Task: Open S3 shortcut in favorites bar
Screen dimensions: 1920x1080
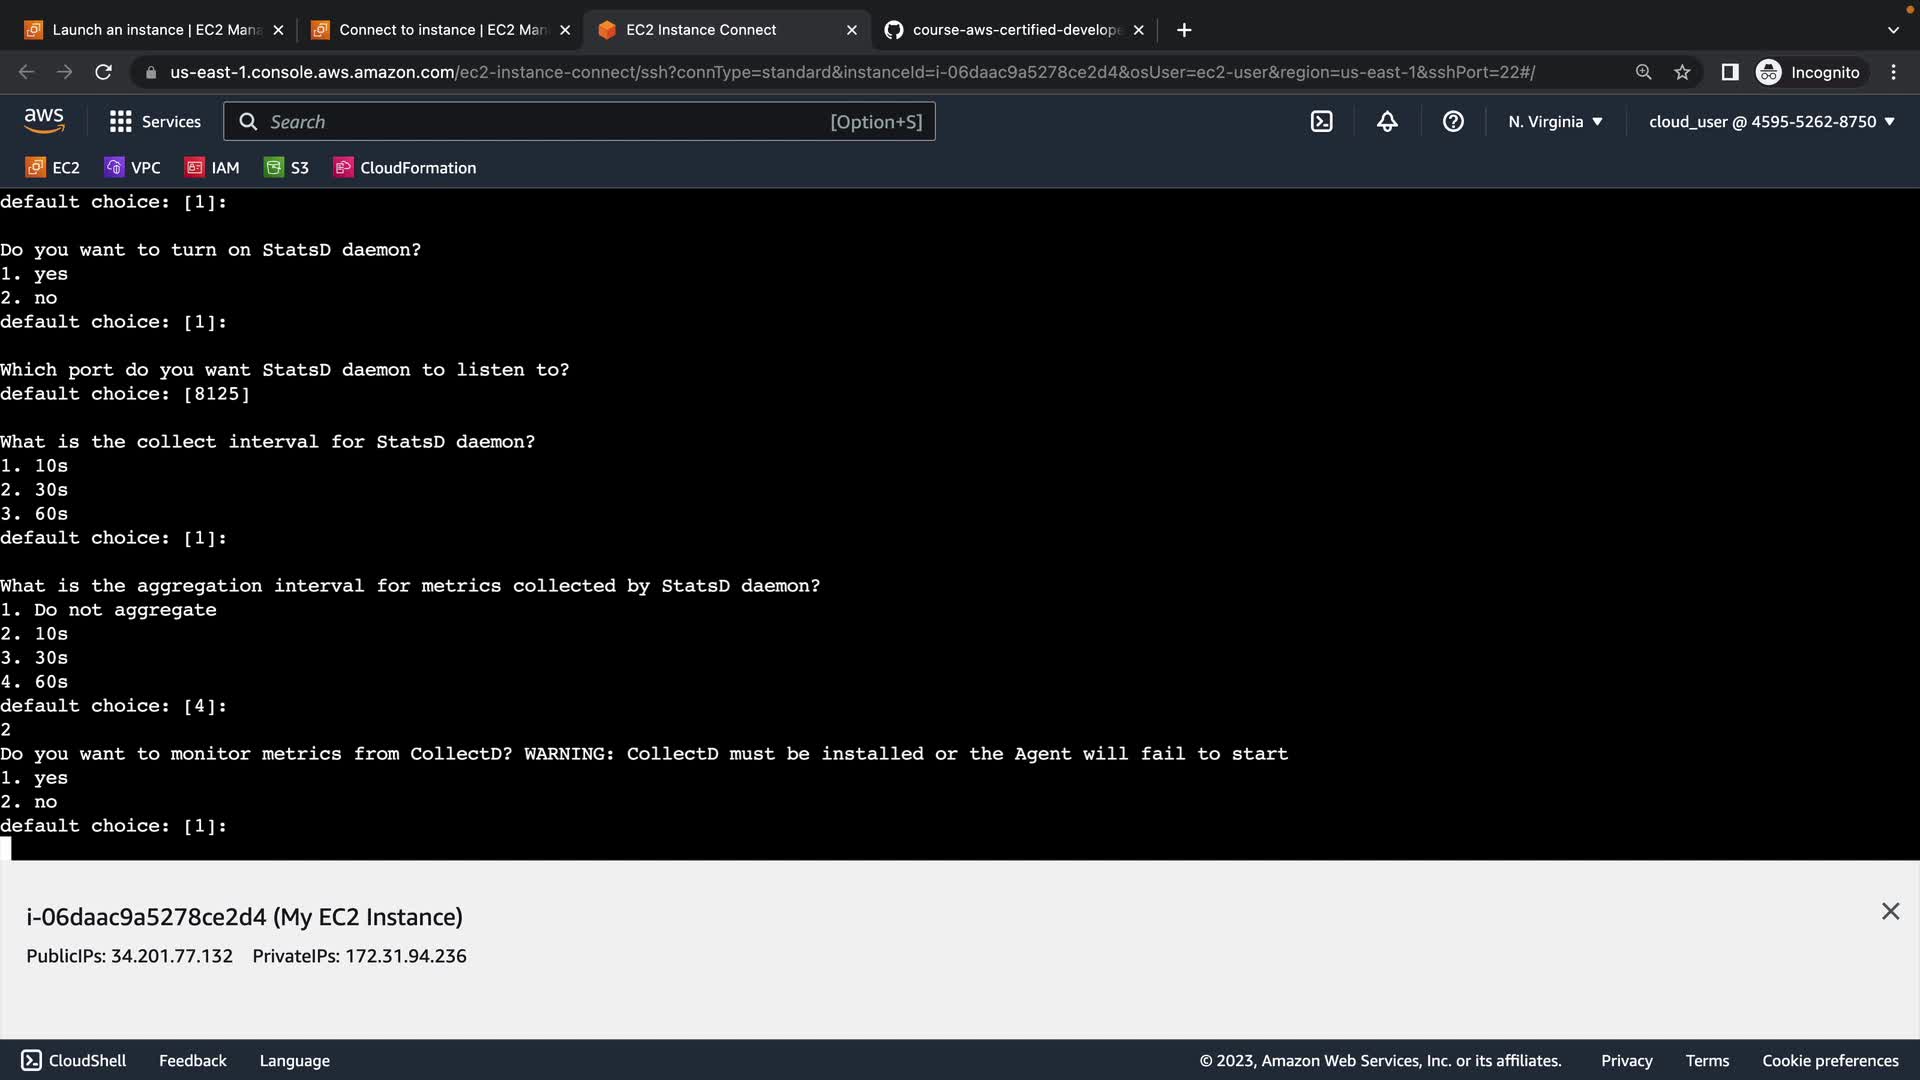Action: (287, 168)
